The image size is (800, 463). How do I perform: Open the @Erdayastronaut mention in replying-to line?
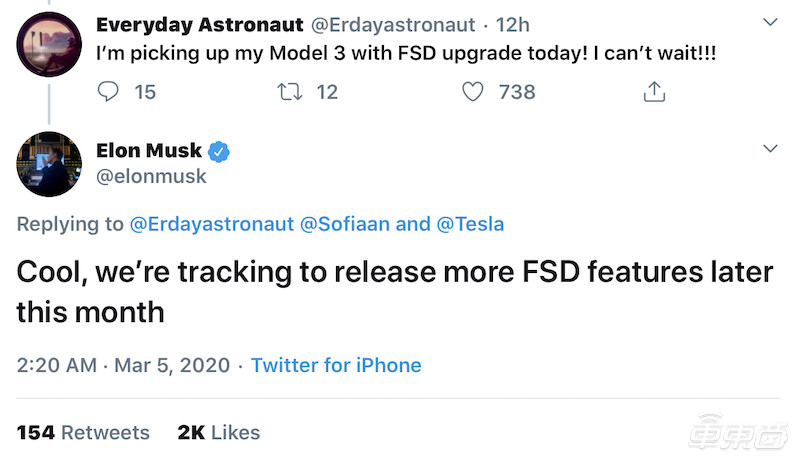pos(212,224)
